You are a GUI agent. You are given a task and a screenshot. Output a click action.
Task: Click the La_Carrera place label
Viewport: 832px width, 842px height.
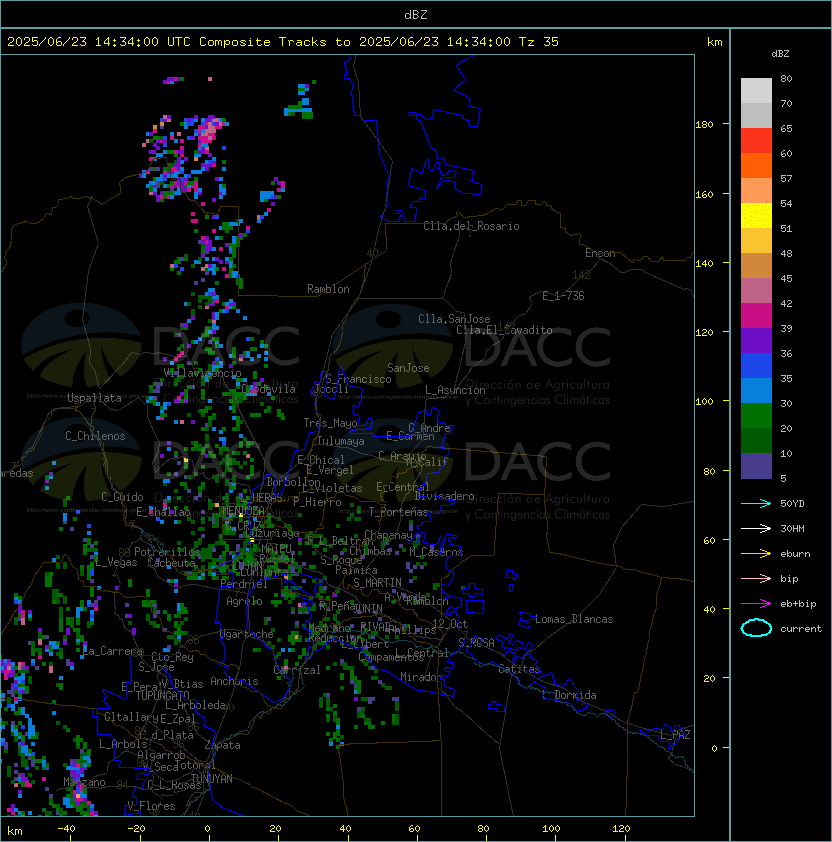coord(112,651)
